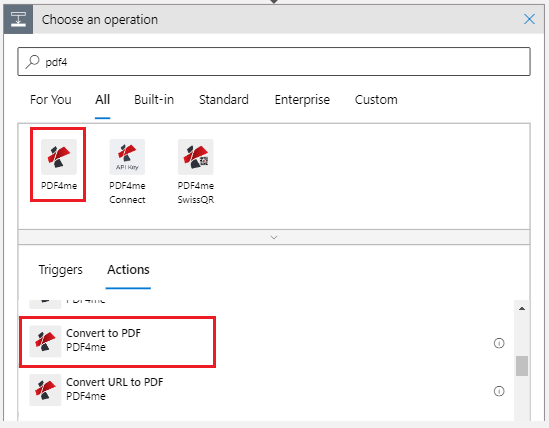Click the Convert URL to PDF action icon
The height and width of the screenshot is (428, 549).
coord(45,390)
